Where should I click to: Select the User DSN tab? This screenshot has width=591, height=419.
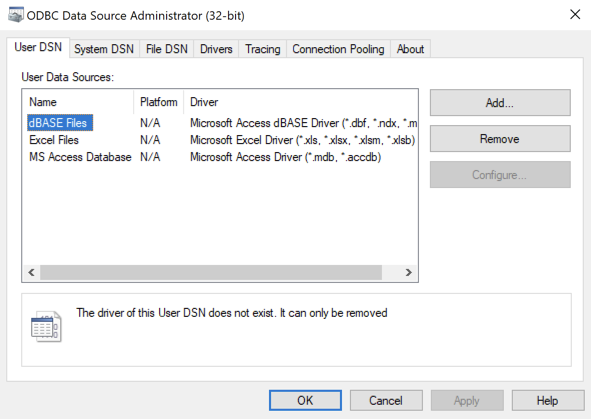click(38, 47)
